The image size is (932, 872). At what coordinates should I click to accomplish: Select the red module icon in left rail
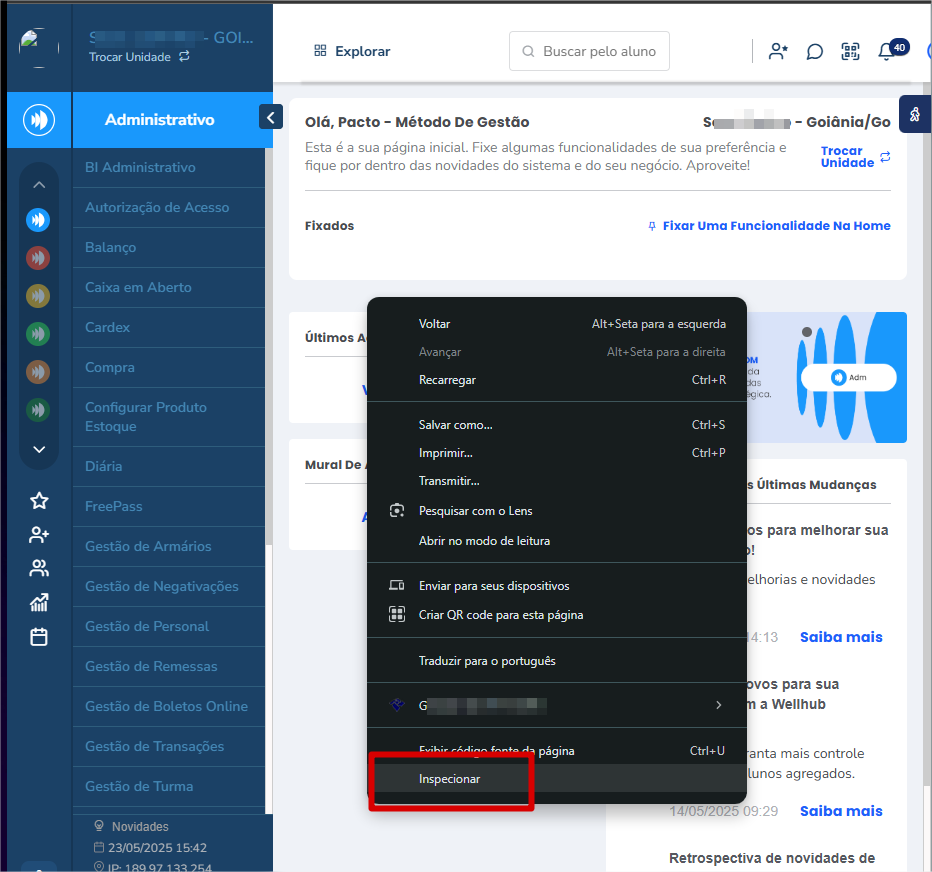click(x=38, y=258)
